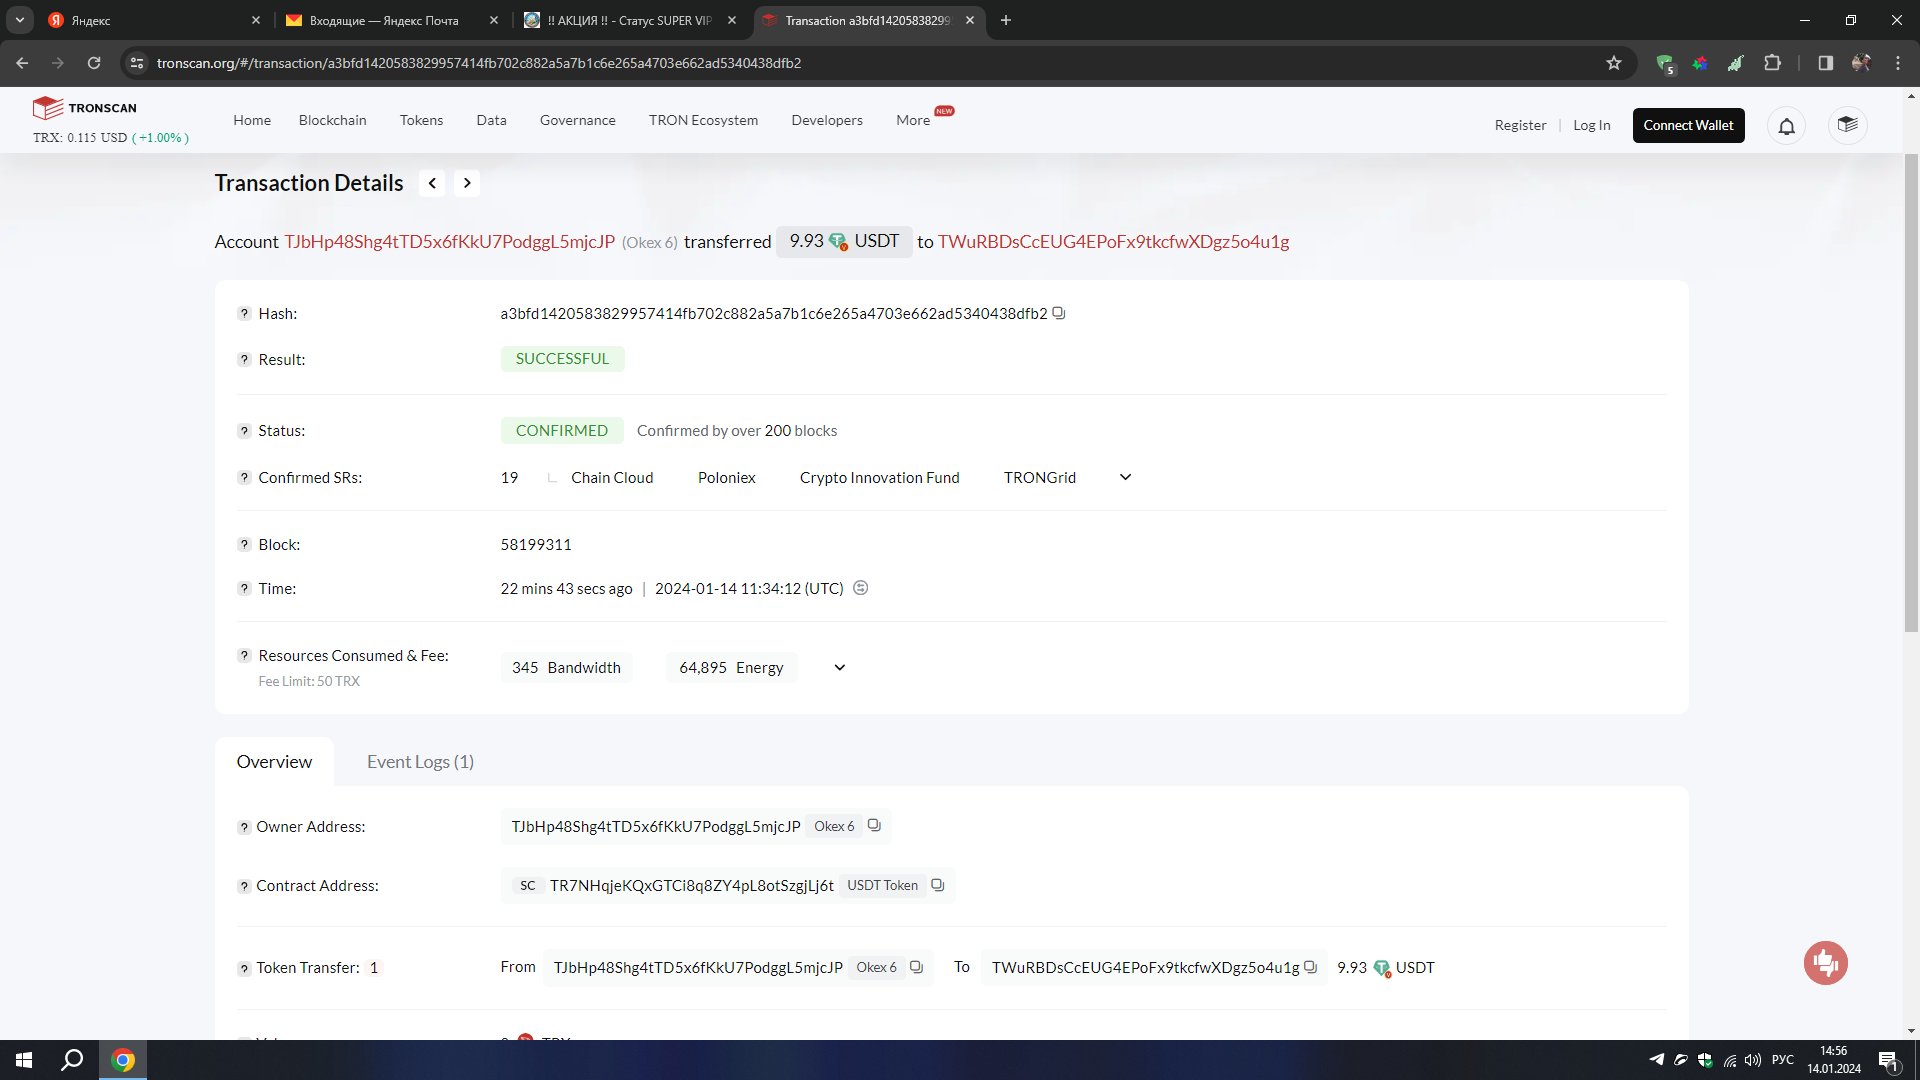Click help icon beside Resources Consumed & Fee

(244, 656)
